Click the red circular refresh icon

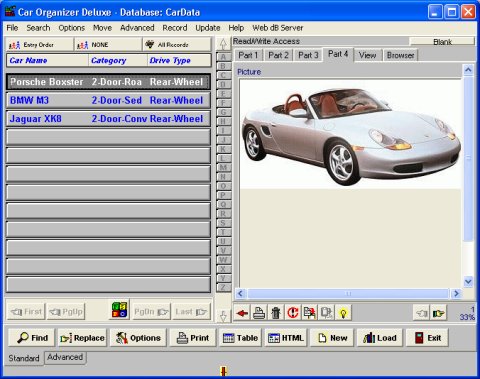(x=293, y=313)
